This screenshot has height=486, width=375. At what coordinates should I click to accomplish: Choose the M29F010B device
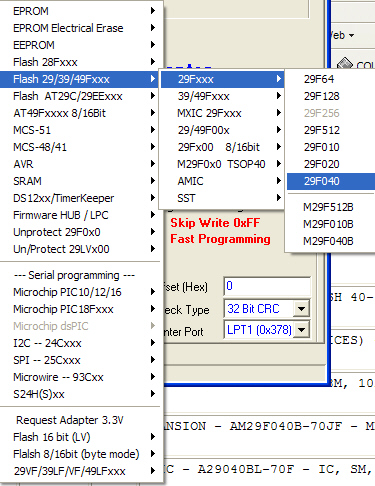pos(331,224)
